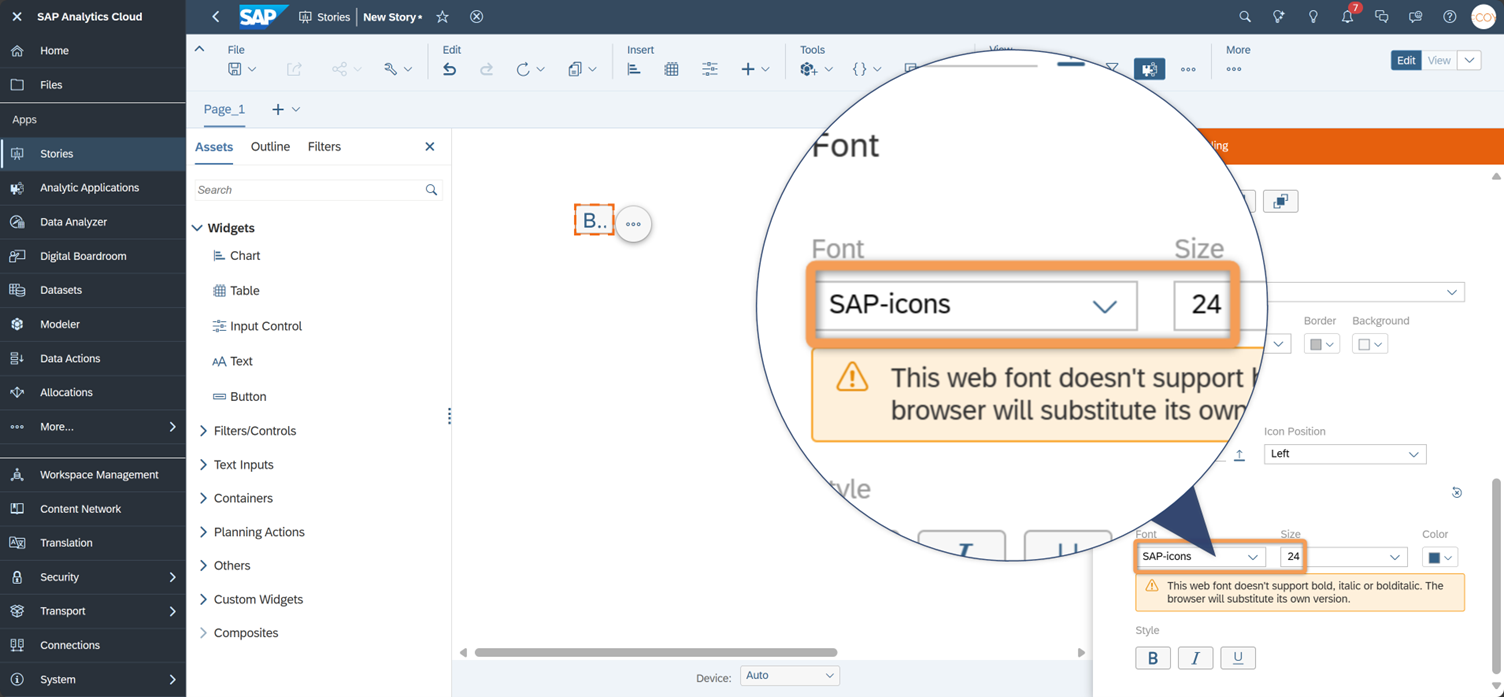Select the Assets tab
Screen dimensions: 1504x697
click(x=214, y=147)
